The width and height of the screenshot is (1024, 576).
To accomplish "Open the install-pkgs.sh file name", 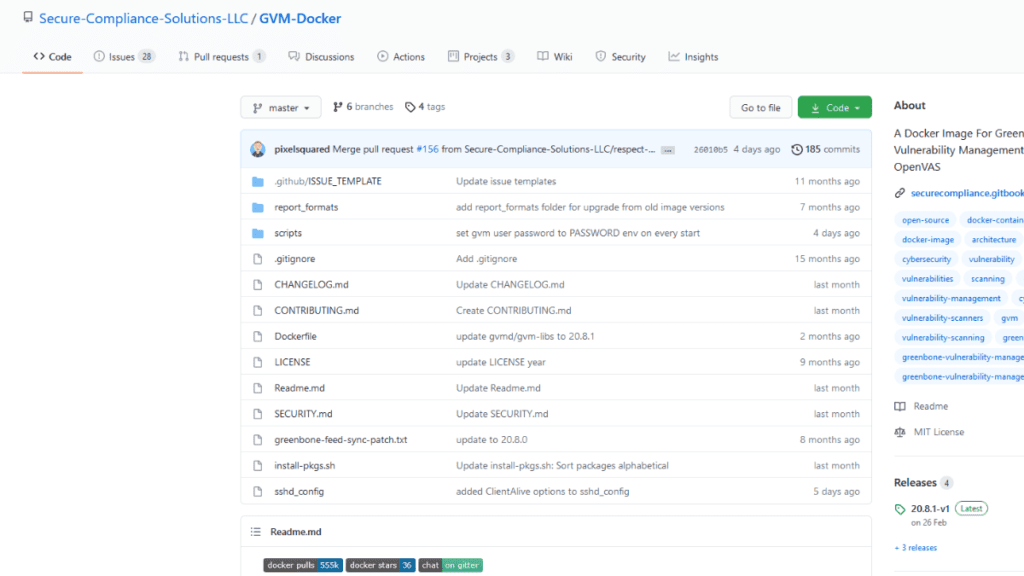I will (x=304, y=466).
